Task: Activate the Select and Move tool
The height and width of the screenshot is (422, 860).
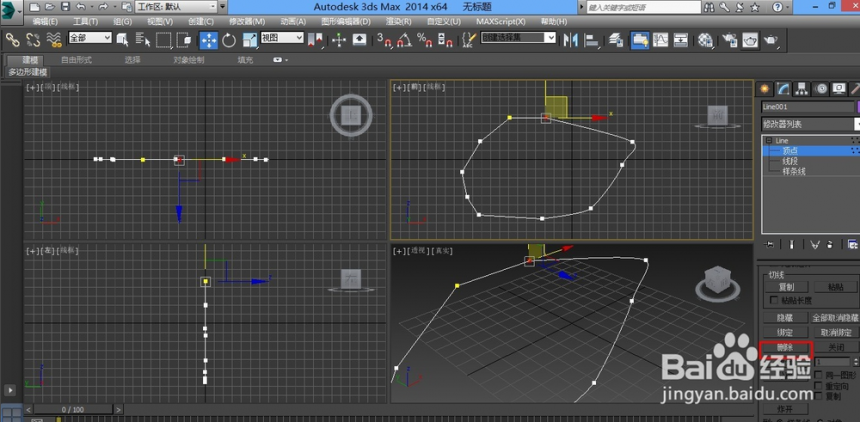Action: (x=208, y=40)
